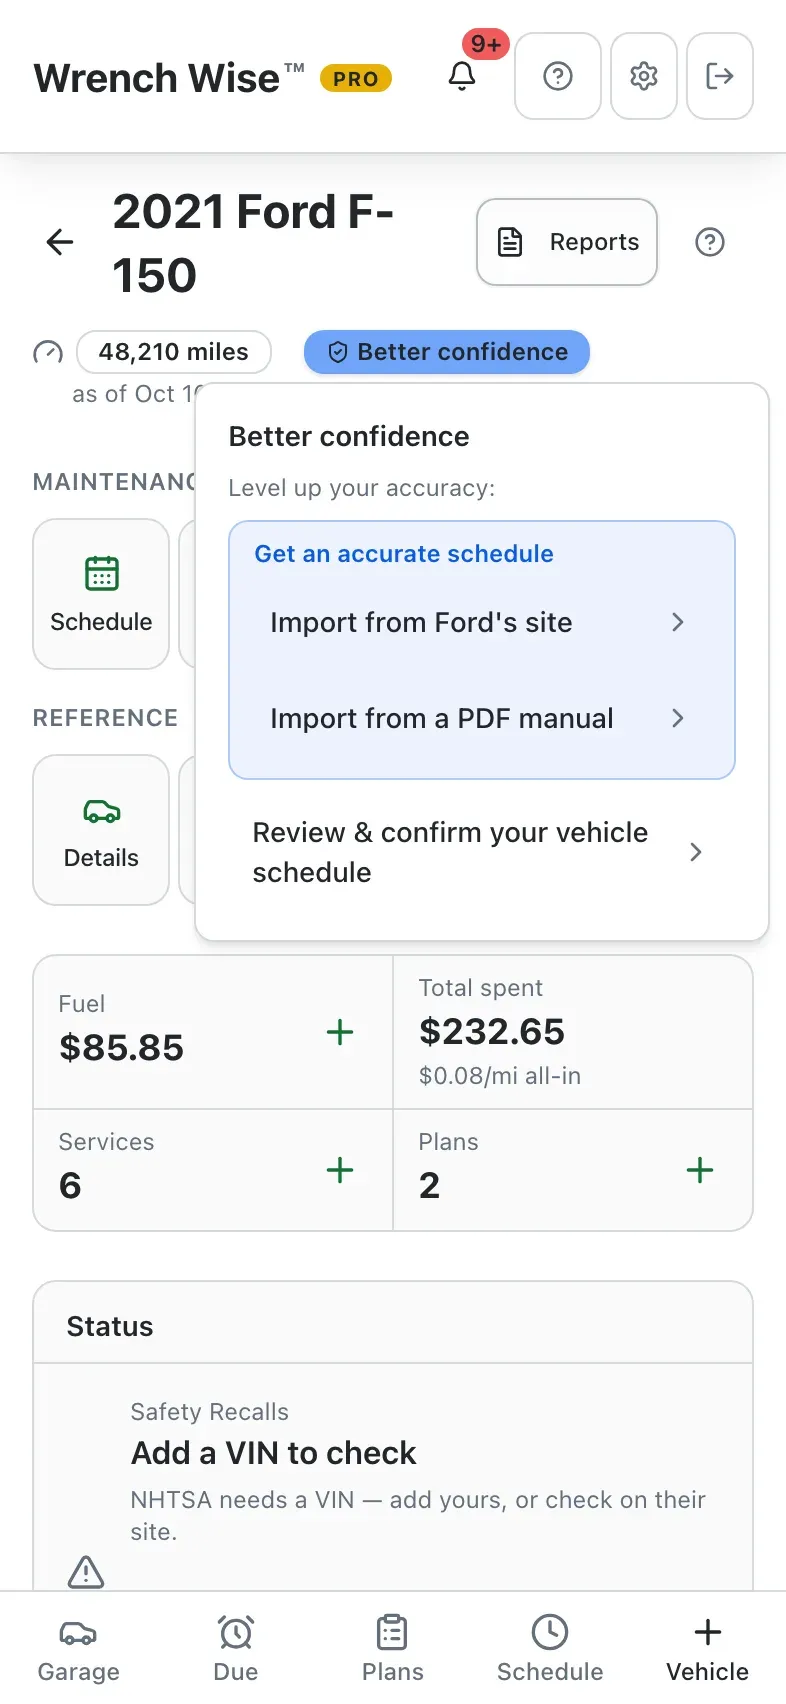Click the 2021 Ford F-150 title
The width and height of the screenshot is (786, 1704).
[253, 243]
